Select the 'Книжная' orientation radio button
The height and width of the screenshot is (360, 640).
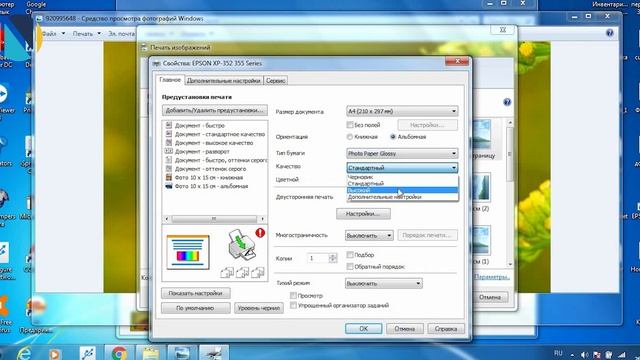coord(349,137)
